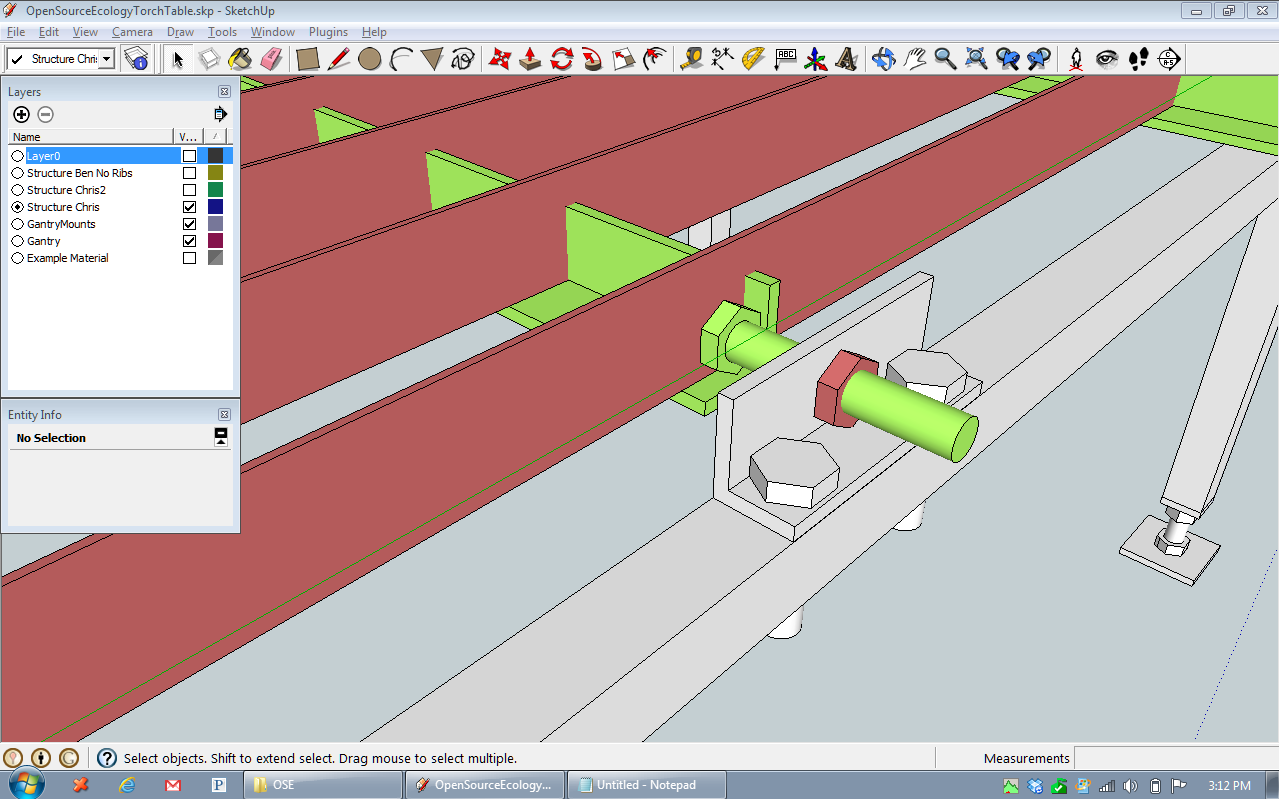This screenshot has width=1279, height=799.
Task: Select the Push/Pull tool
Action: pos(531,59)
